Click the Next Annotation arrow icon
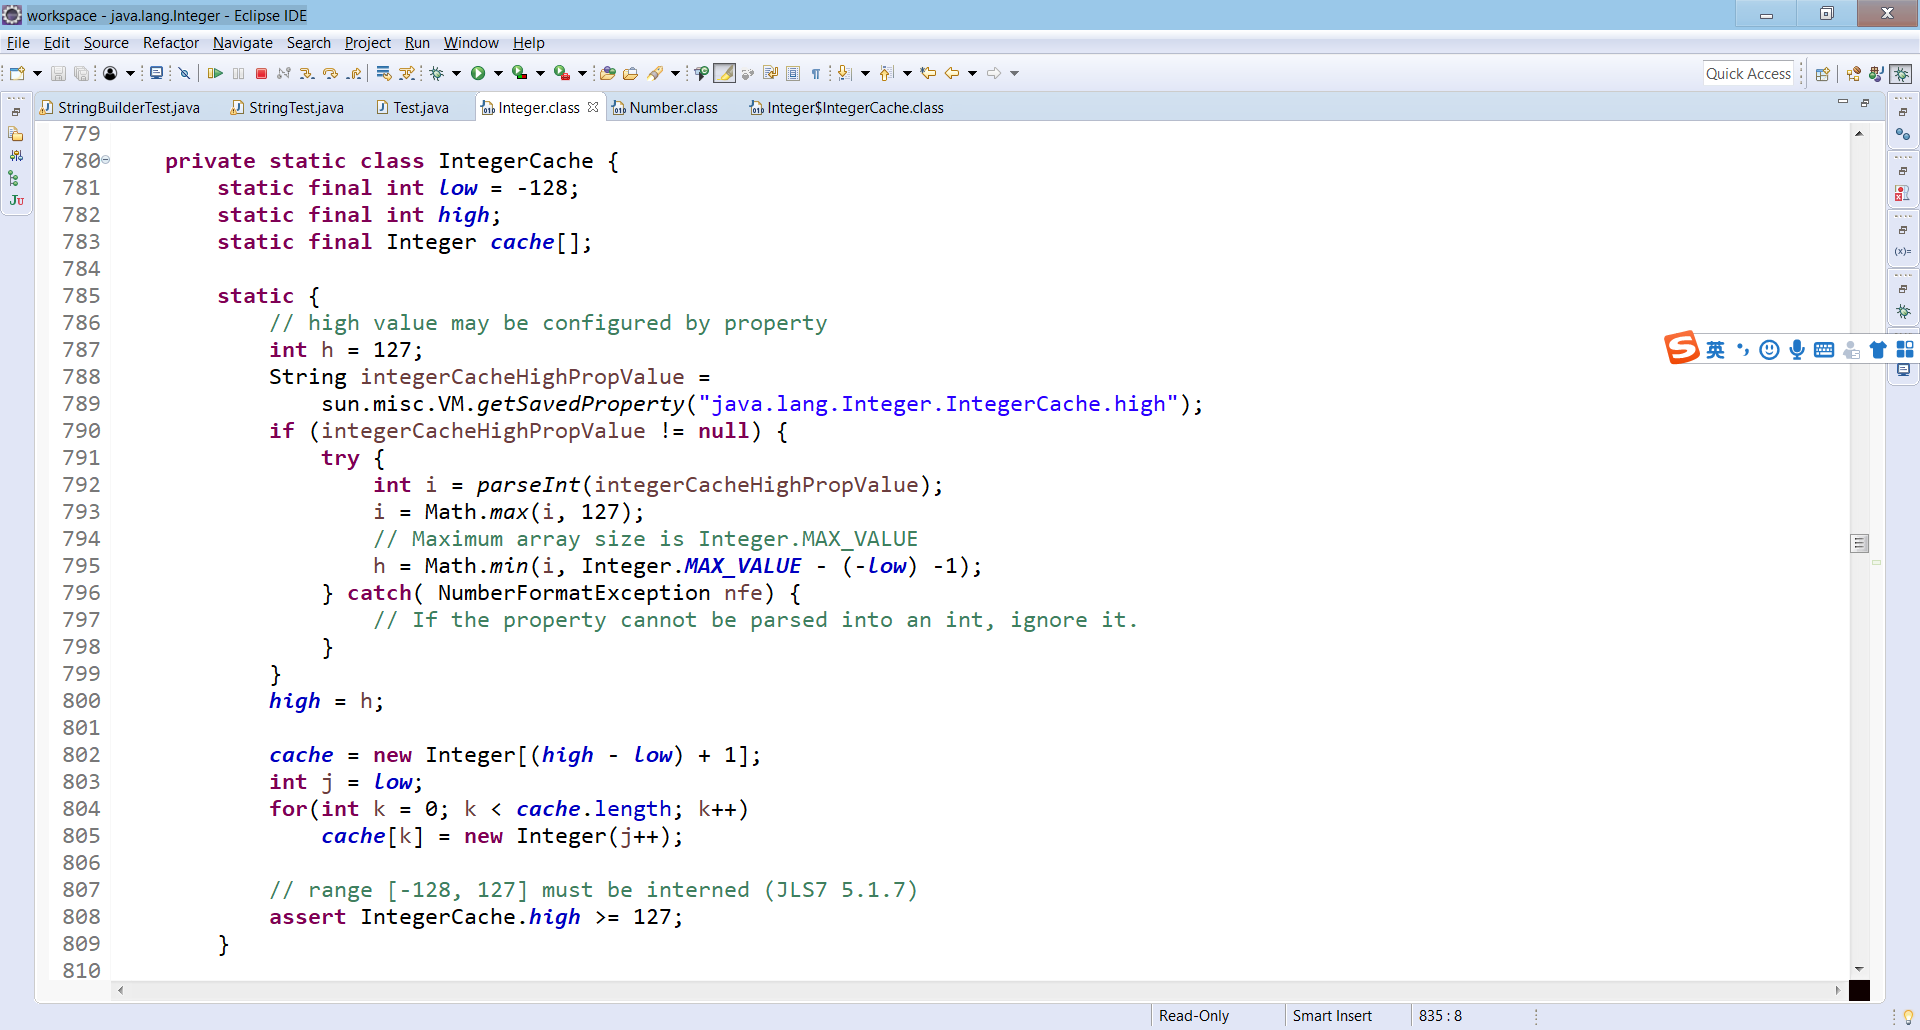The height and width of the screenshot is (1030, 1920). tap(845, 73)
